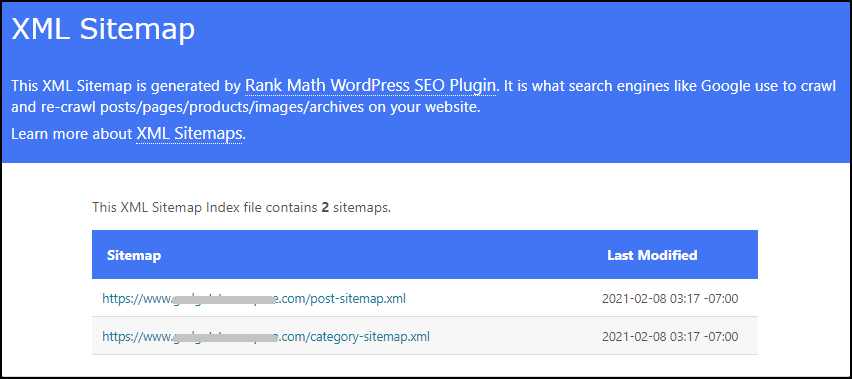Click the bold sitemap count number 2
This screenshot has height=379, width=852.
[x=325, y=207]
